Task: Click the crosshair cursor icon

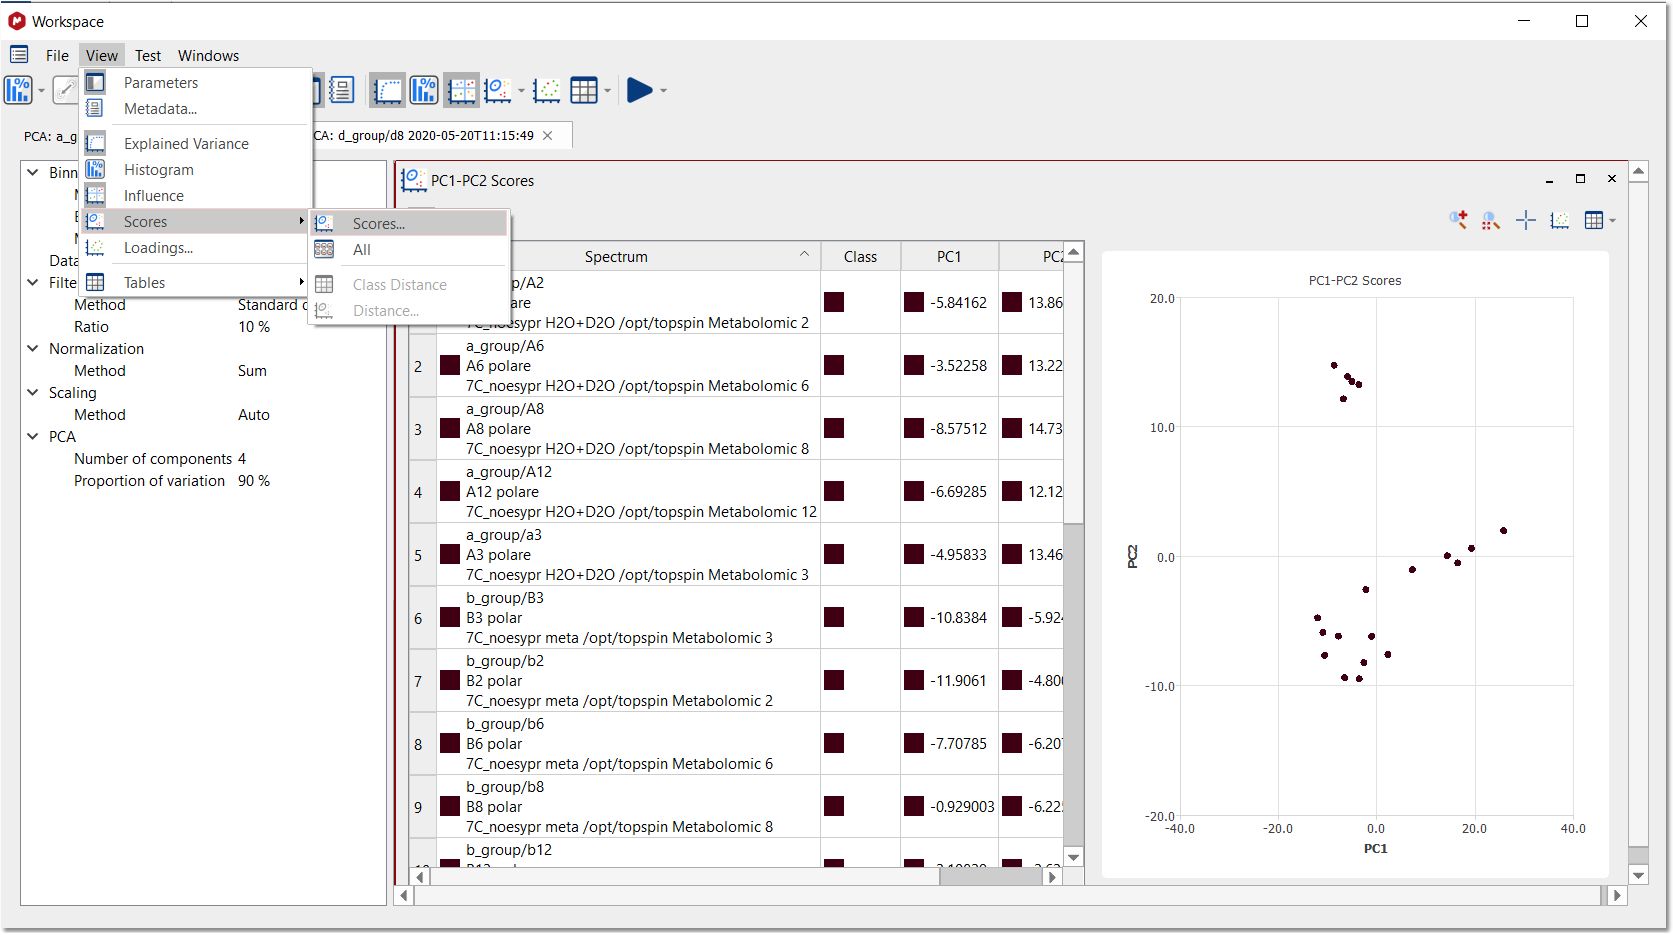Action: (x=1525, y=220)
